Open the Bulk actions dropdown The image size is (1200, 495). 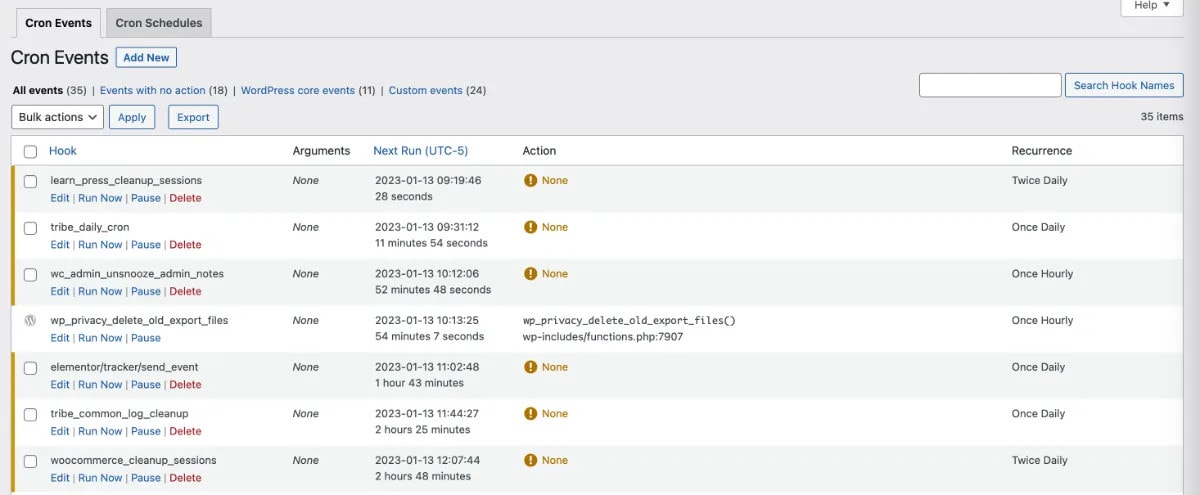pyautogui.click(x=57, y=117)
